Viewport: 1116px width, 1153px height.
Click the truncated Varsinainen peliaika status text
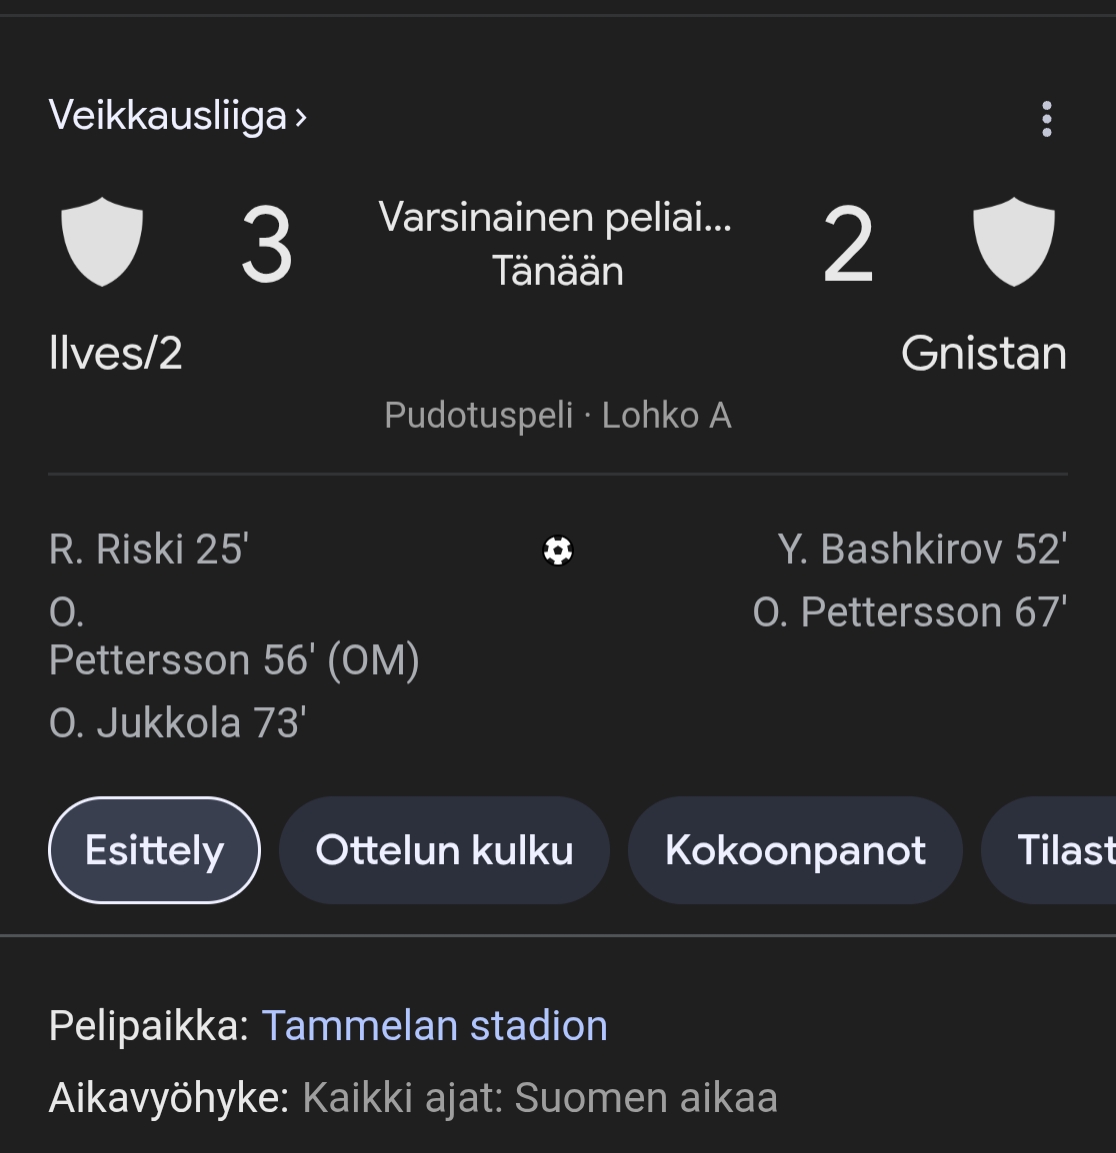tap(555, 217)
